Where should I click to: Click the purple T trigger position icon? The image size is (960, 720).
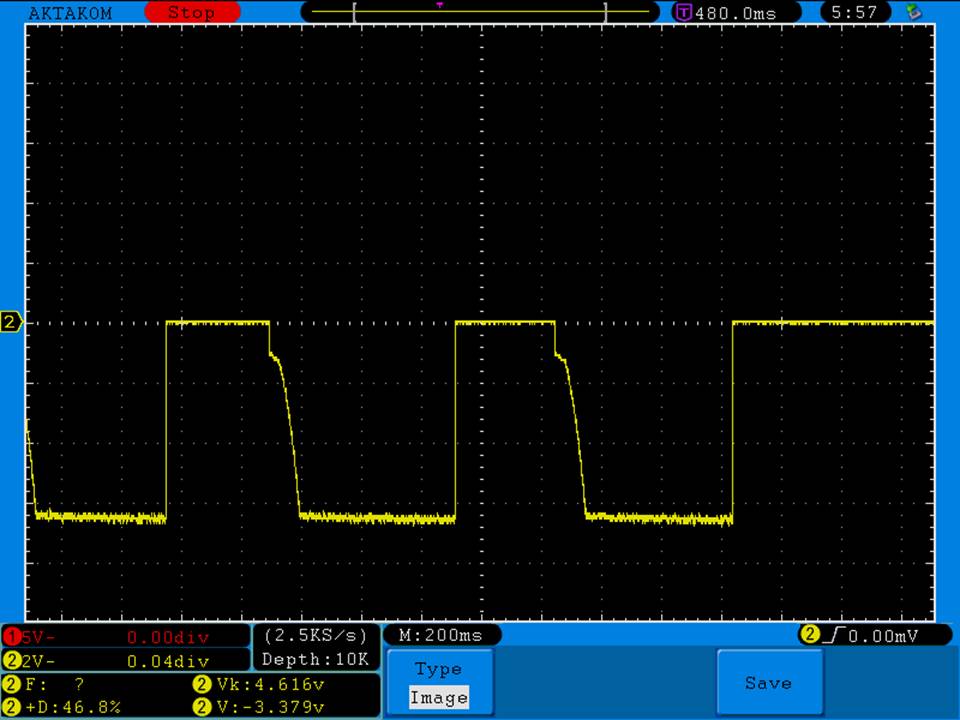coord(684,13)
